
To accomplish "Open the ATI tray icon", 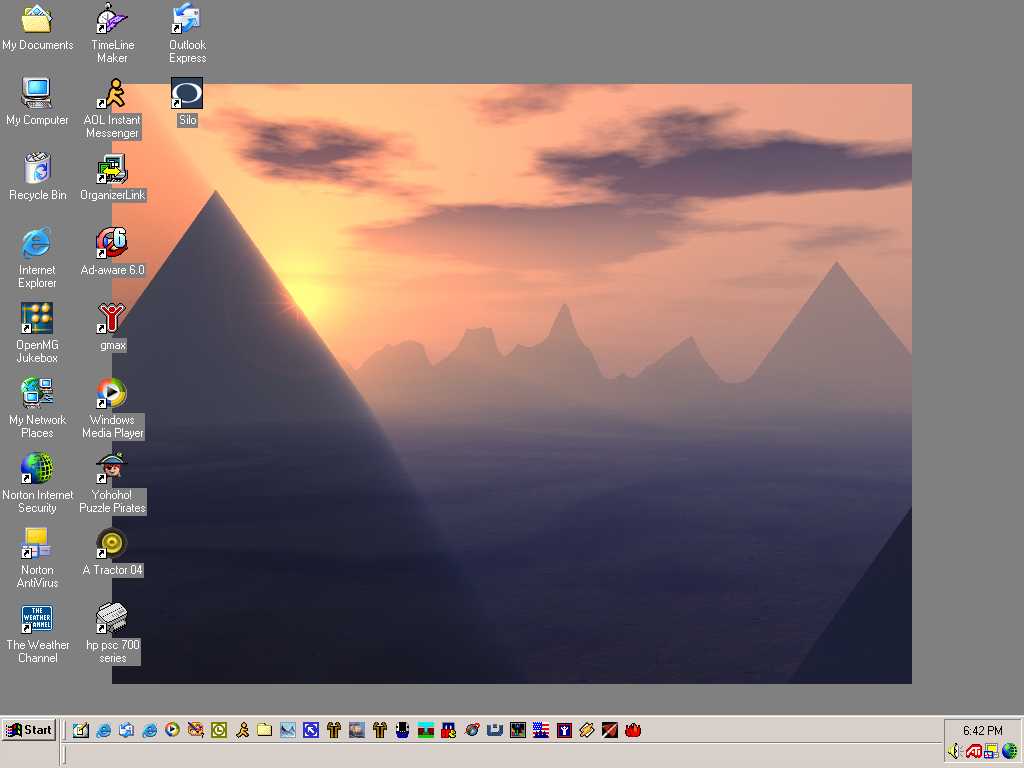I will coord(974,751).
